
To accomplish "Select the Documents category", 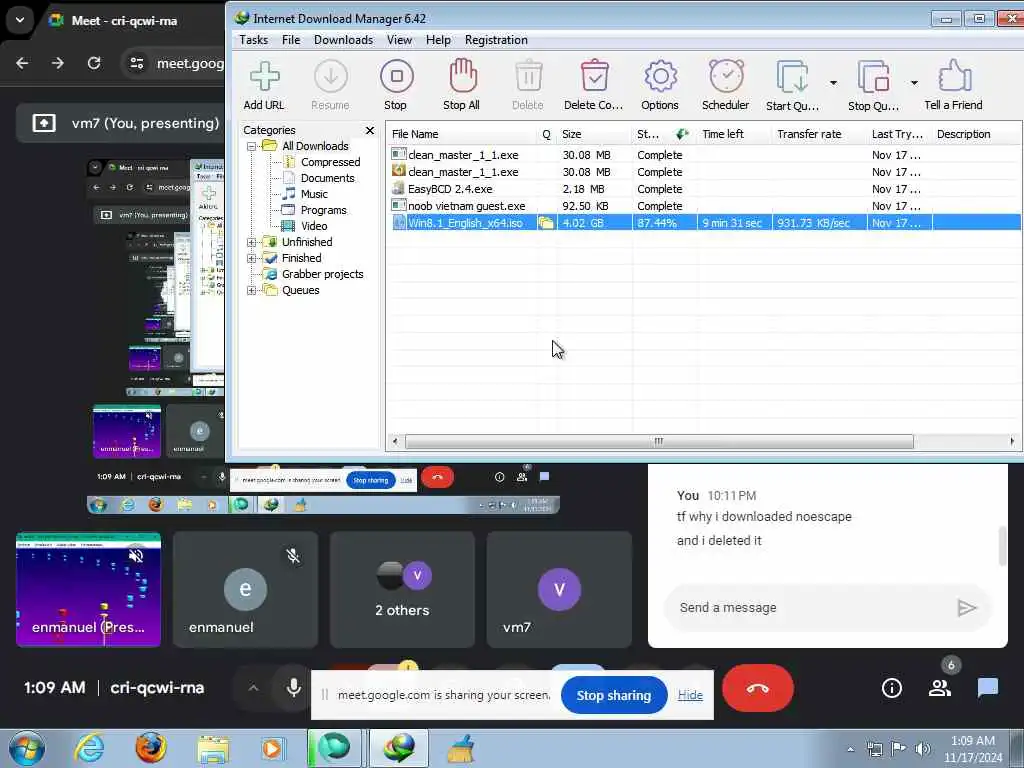I will coord(327,178).
